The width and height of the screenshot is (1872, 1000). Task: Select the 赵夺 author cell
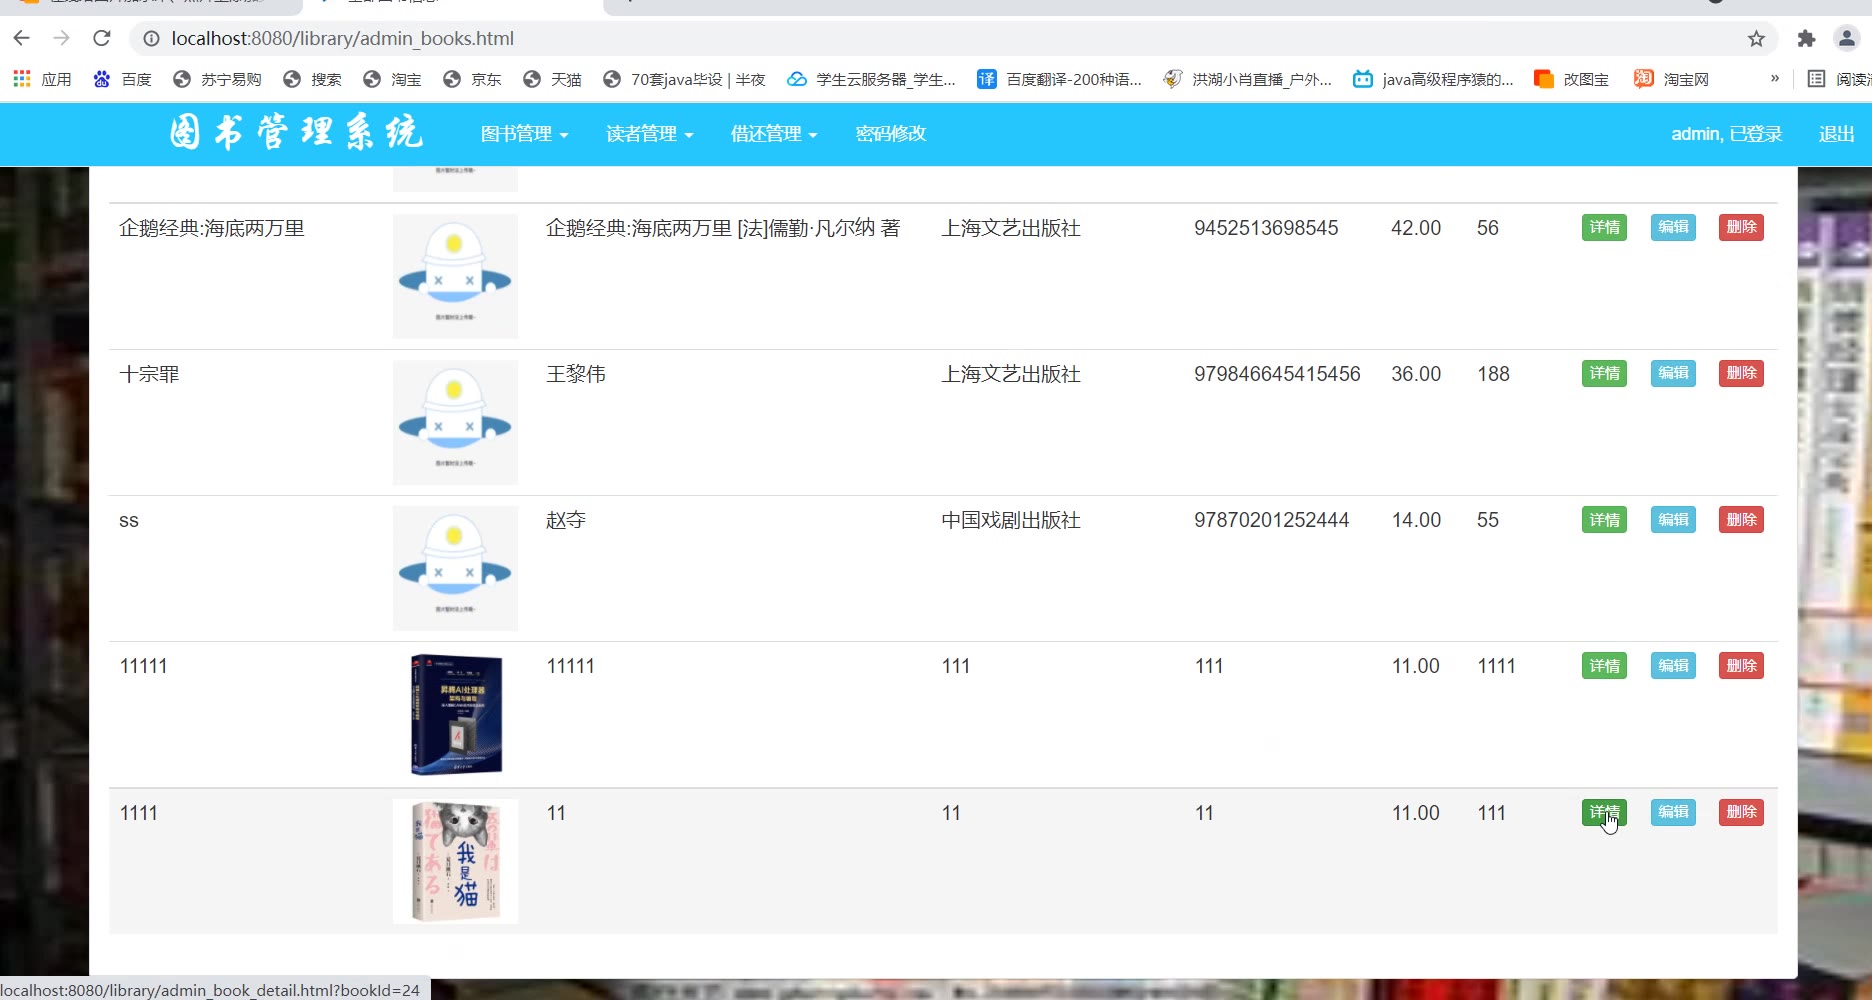[x=566, y=520]
